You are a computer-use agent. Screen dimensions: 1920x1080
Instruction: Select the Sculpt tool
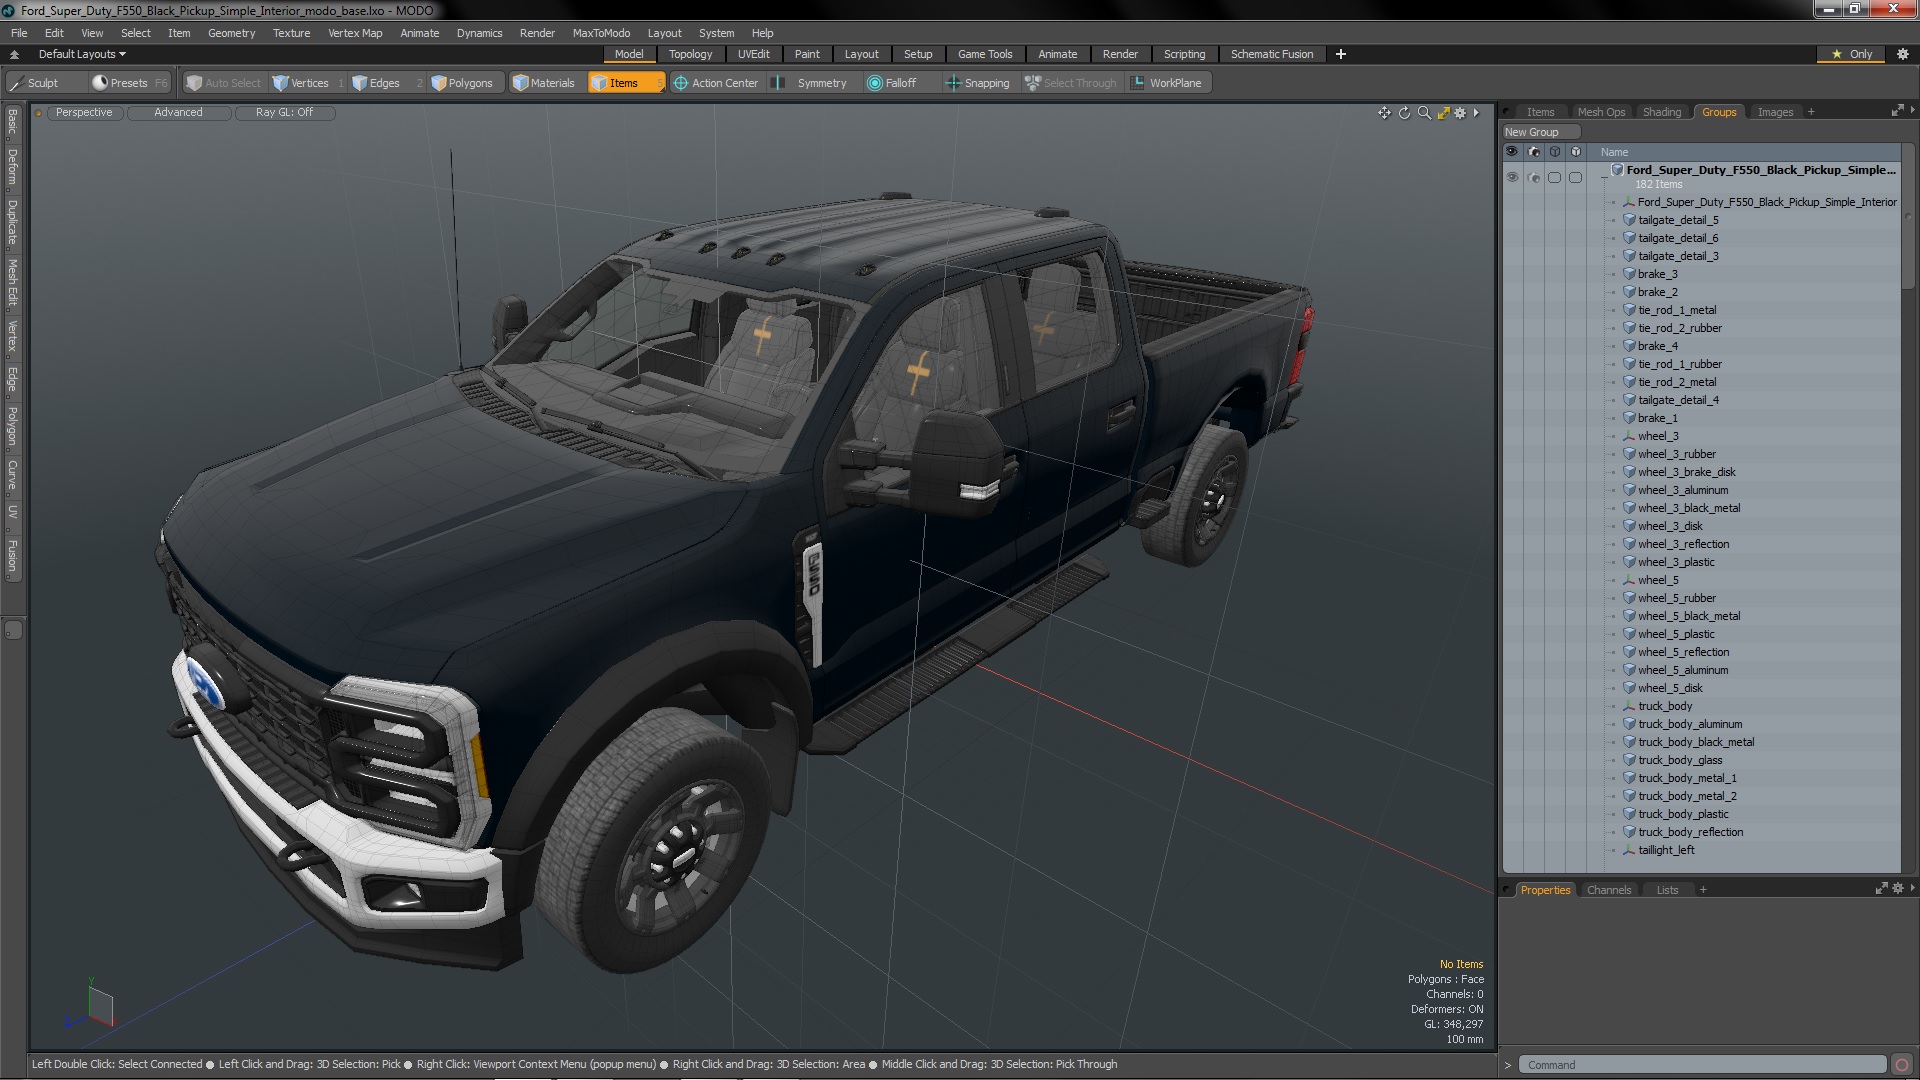(x=34, y=83)
